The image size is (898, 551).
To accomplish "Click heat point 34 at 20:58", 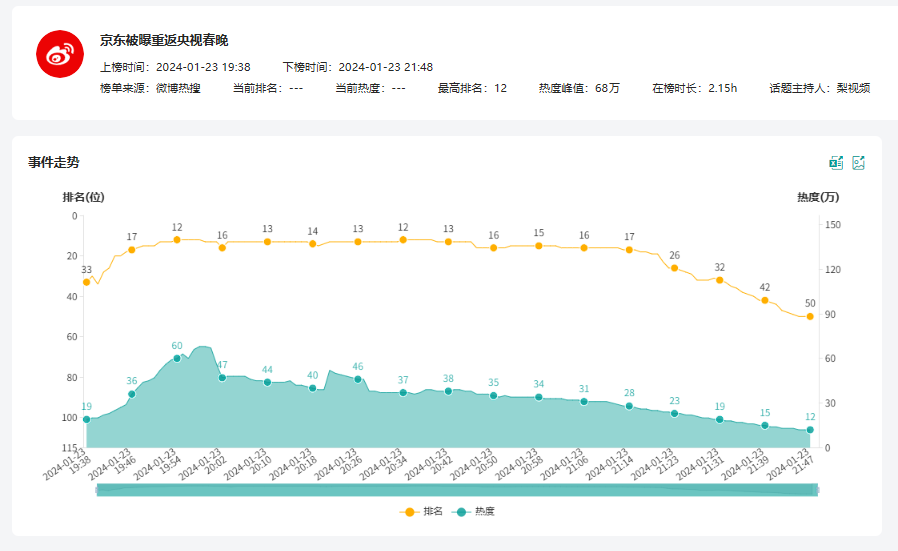I will pos(539,397).
